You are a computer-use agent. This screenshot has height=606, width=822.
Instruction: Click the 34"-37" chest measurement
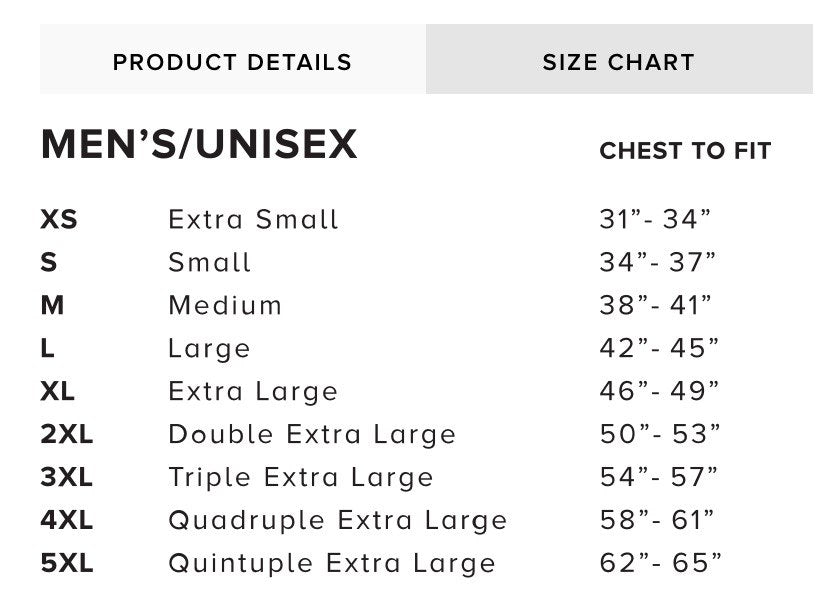(x=658, y=262)
